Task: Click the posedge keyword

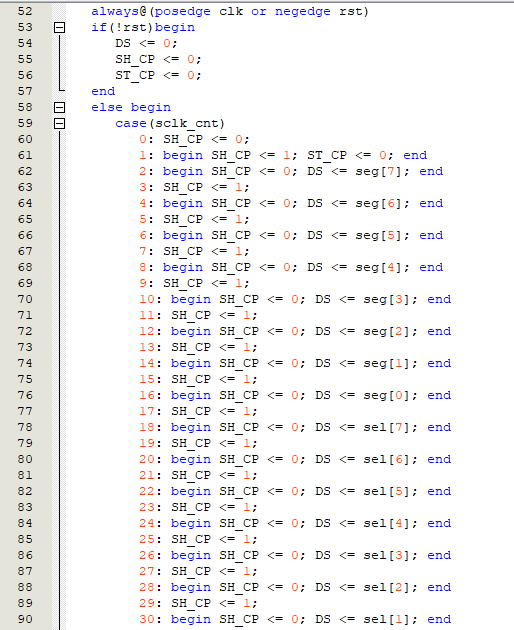Action: click(183, 11)
